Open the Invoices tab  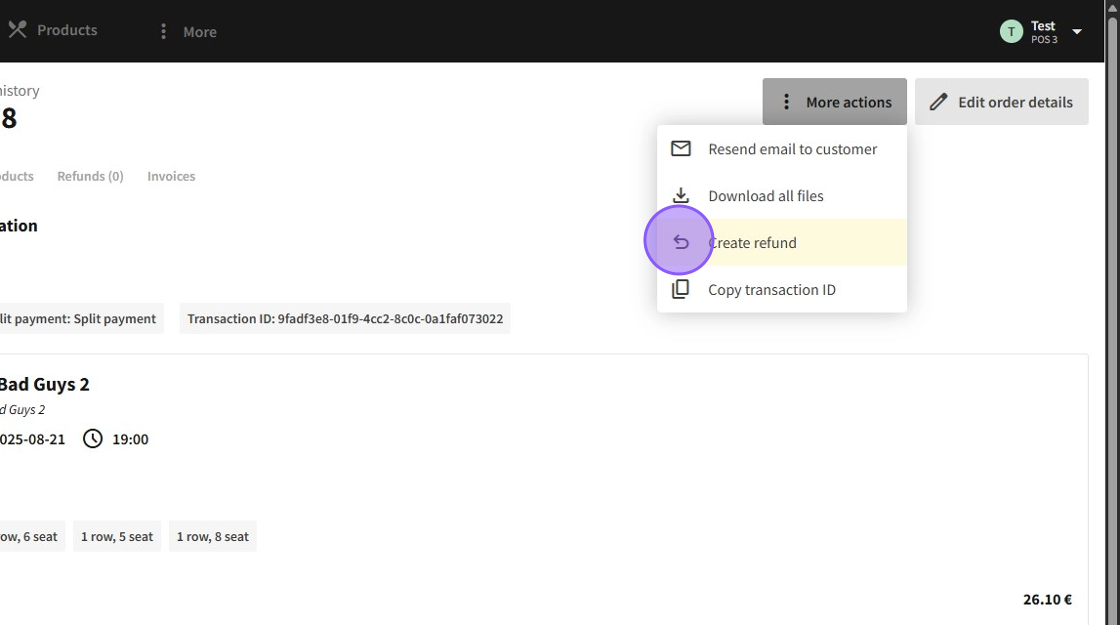[171, 176]
